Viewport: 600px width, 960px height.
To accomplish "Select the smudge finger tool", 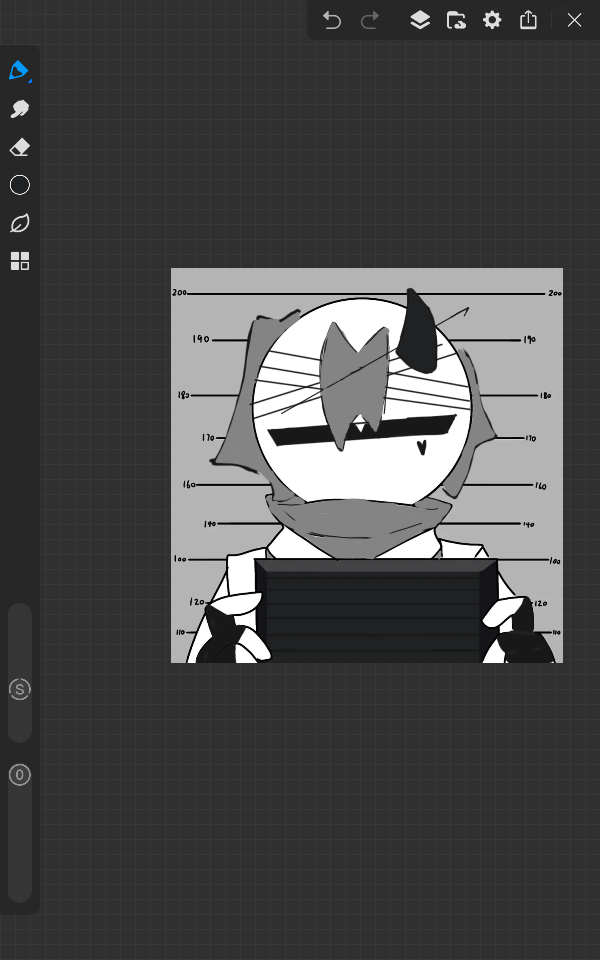I will (x=20, y=109).
